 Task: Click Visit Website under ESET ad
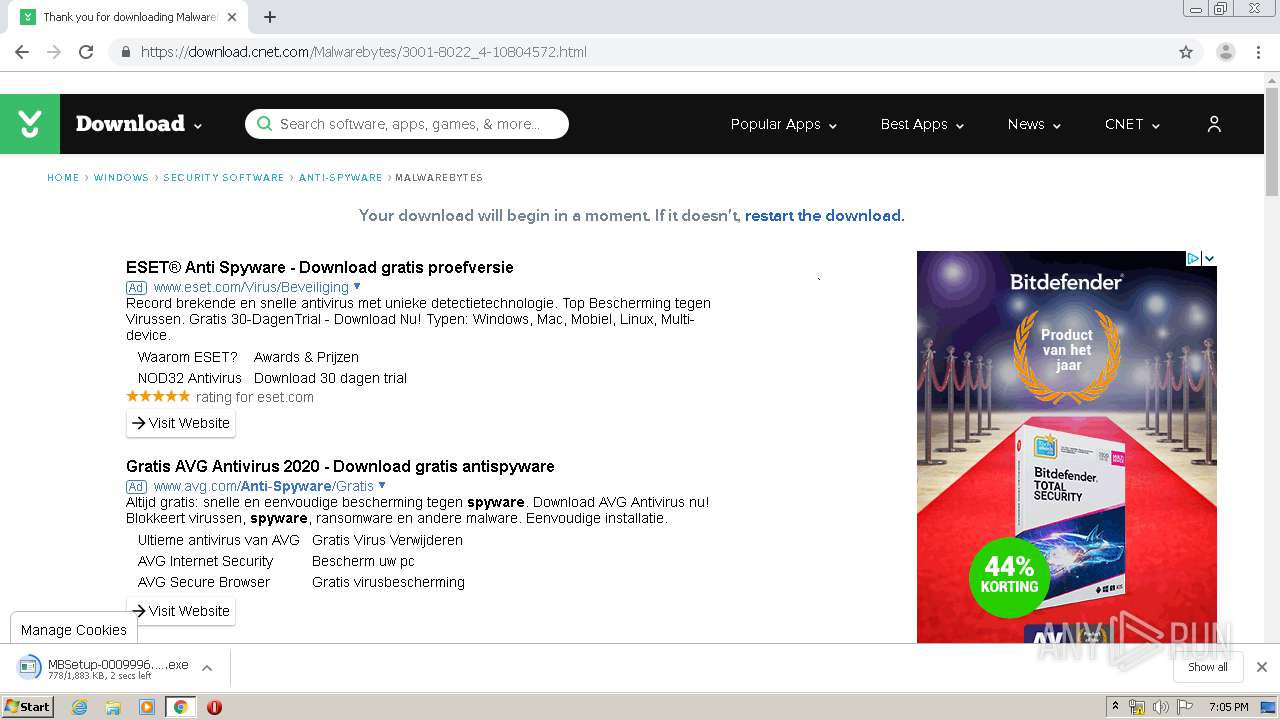(181, 423)
